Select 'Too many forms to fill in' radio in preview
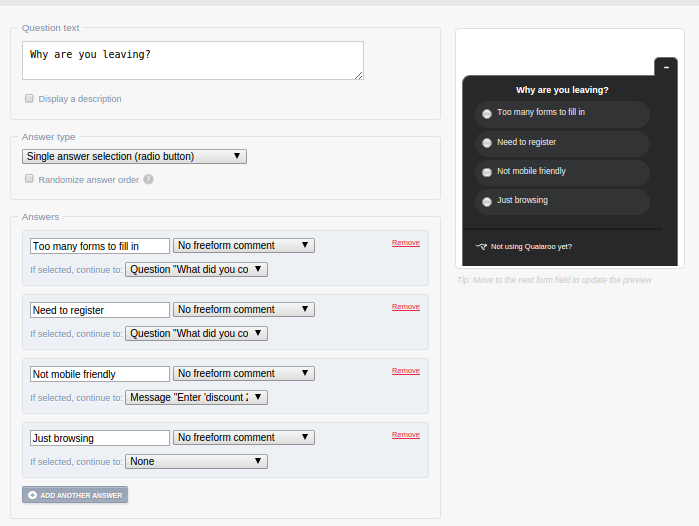 (x=487, y=114)
